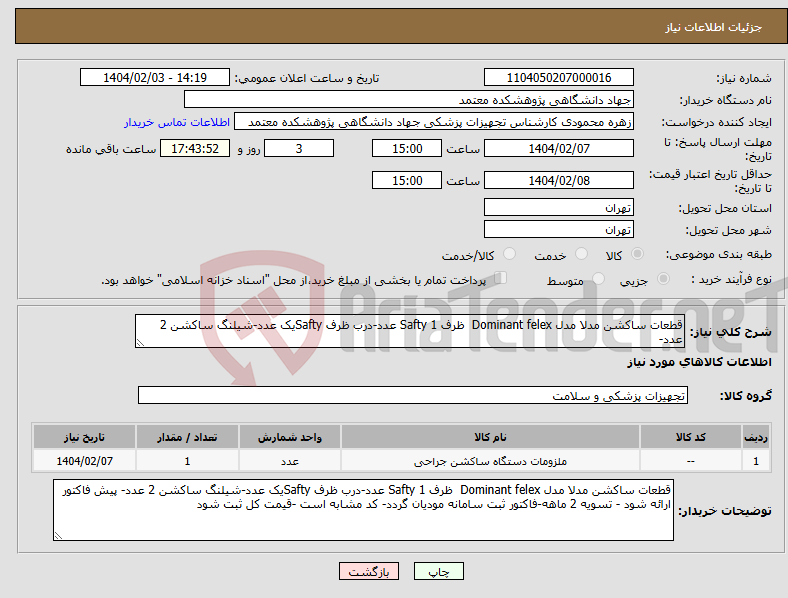Image resolution: width=788 pixels, height=598 pixels.
Task: Click the request creator field زهره محمودی
Action: pos(434,122)
